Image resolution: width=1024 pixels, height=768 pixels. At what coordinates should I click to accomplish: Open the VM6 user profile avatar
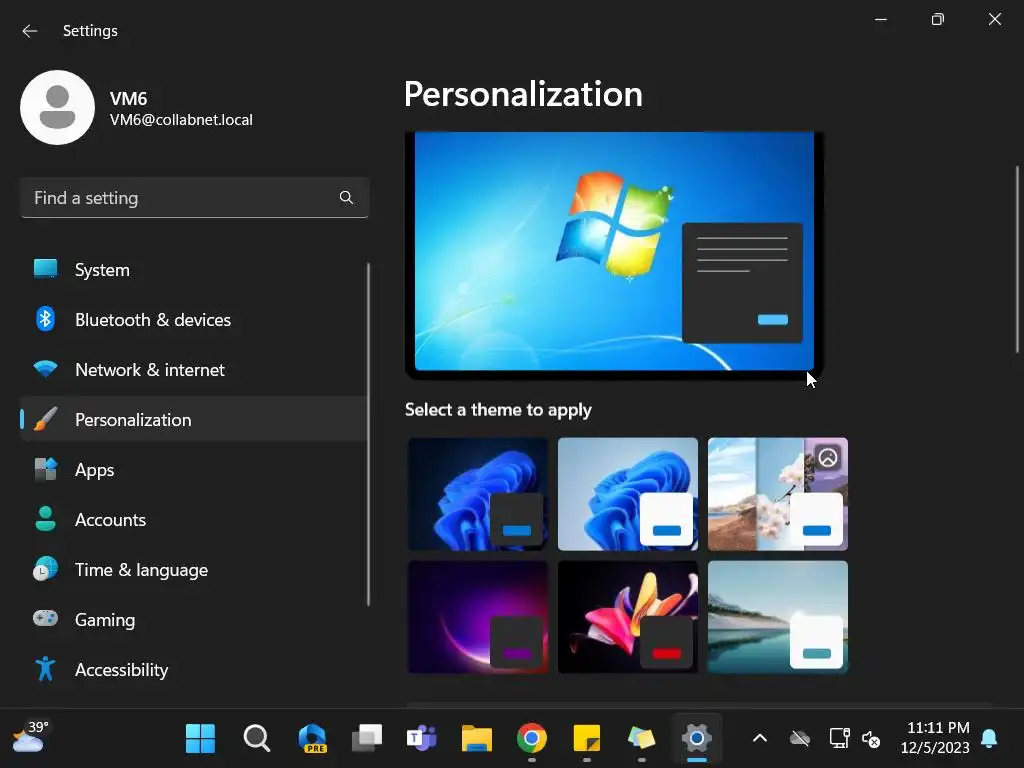click(x=57, y=107)
